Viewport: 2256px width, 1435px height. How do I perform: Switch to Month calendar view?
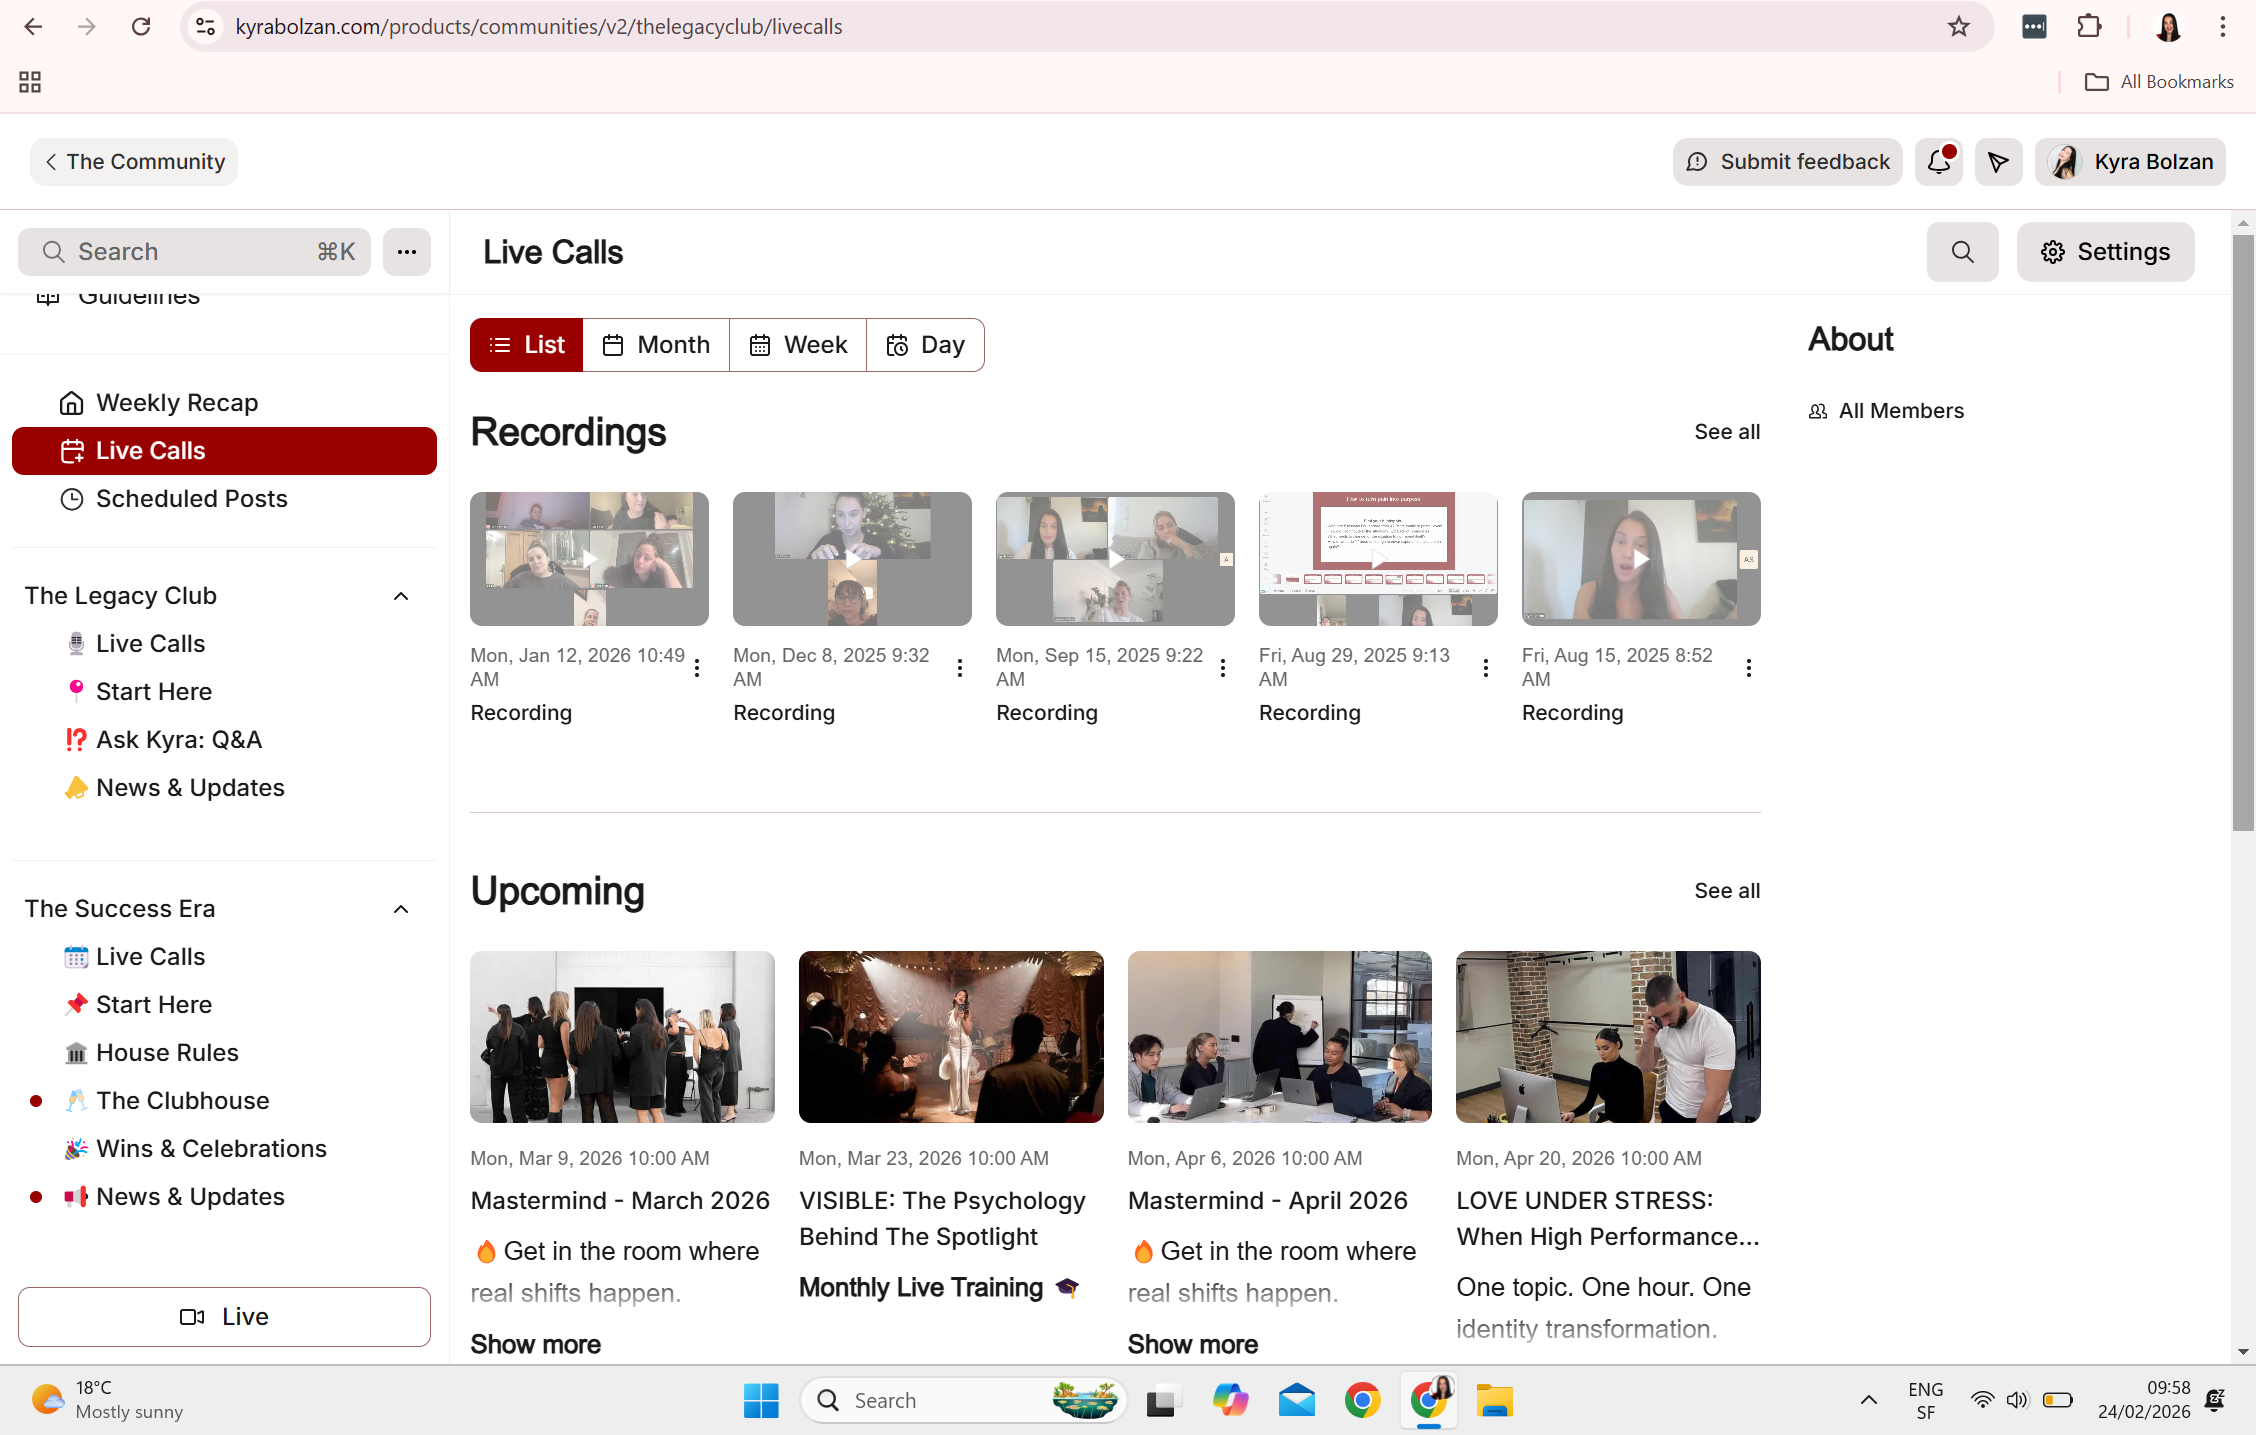pyautogui.click(x=656, y=345)
